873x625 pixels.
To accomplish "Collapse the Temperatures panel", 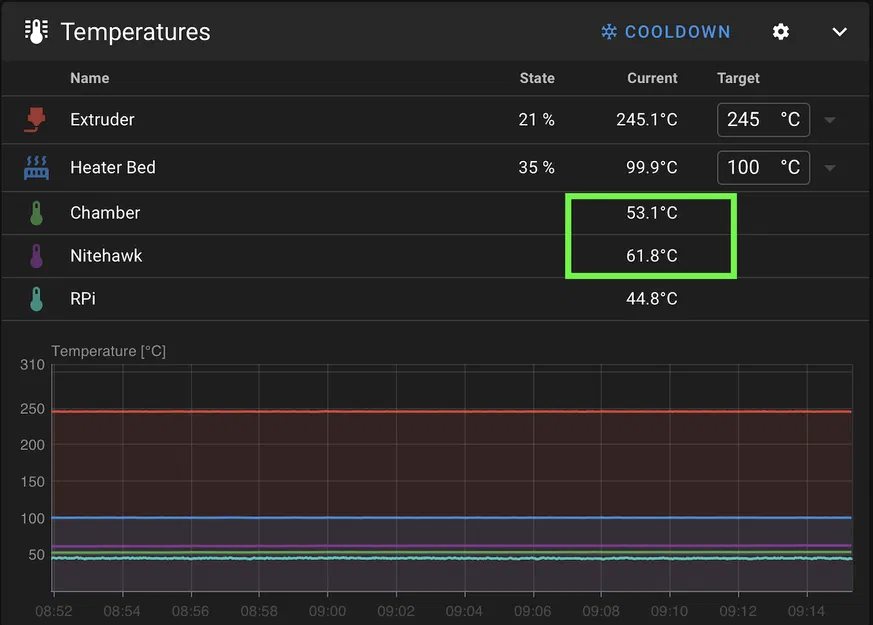I will 840,32.
